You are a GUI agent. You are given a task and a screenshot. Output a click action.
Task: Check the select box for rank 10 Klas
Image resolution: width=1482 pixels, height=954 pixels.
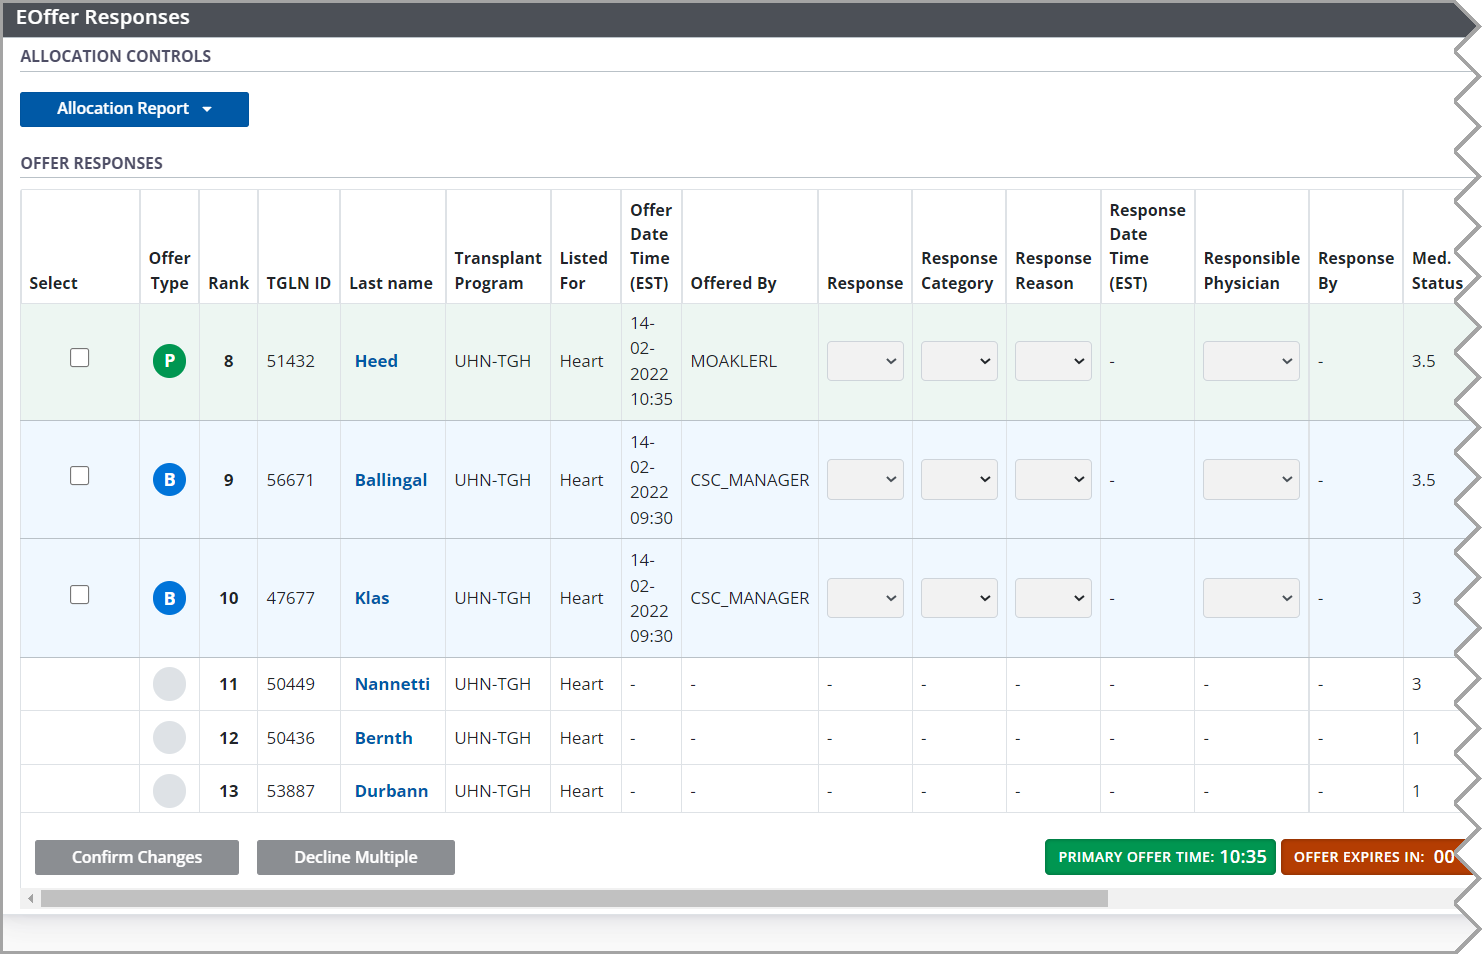[80, 595]
